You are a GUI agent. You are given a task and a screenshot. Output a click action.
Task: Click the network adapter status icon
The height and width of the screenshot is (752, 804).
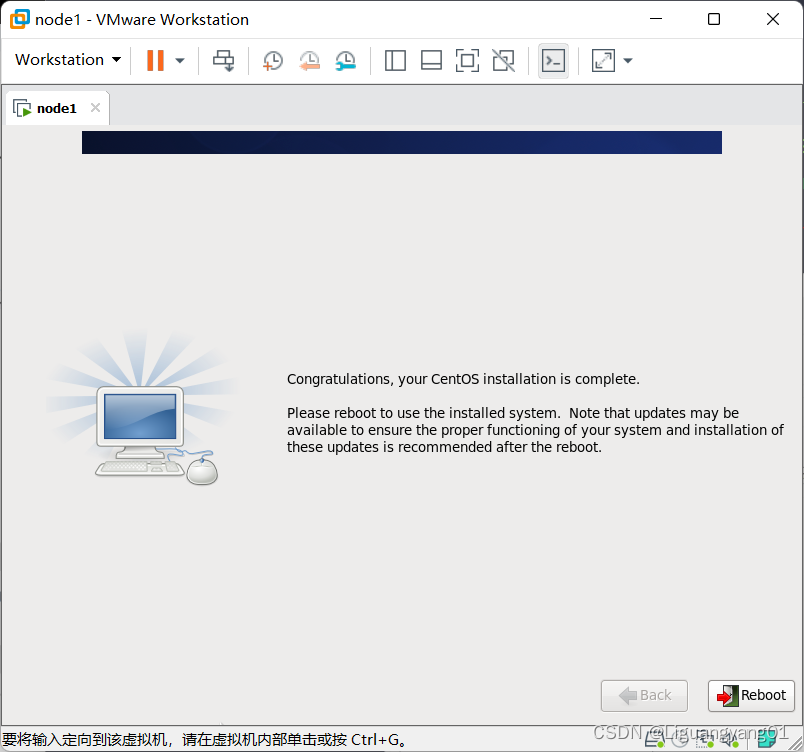coord(705,739)
